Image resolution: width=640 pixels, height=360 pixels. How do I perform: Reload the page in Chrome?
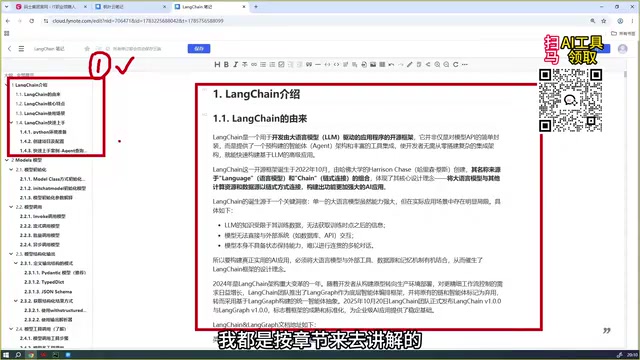point(31,21)
